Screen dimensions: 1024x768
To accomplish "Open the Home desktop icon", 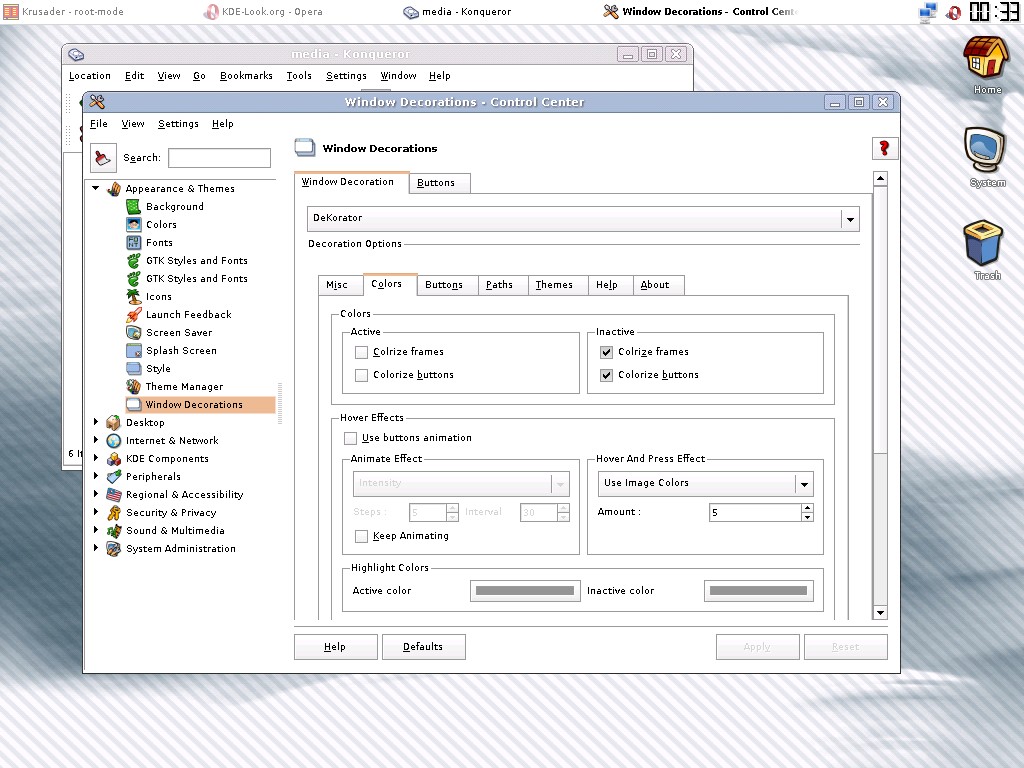I will (x=986, y=59).
